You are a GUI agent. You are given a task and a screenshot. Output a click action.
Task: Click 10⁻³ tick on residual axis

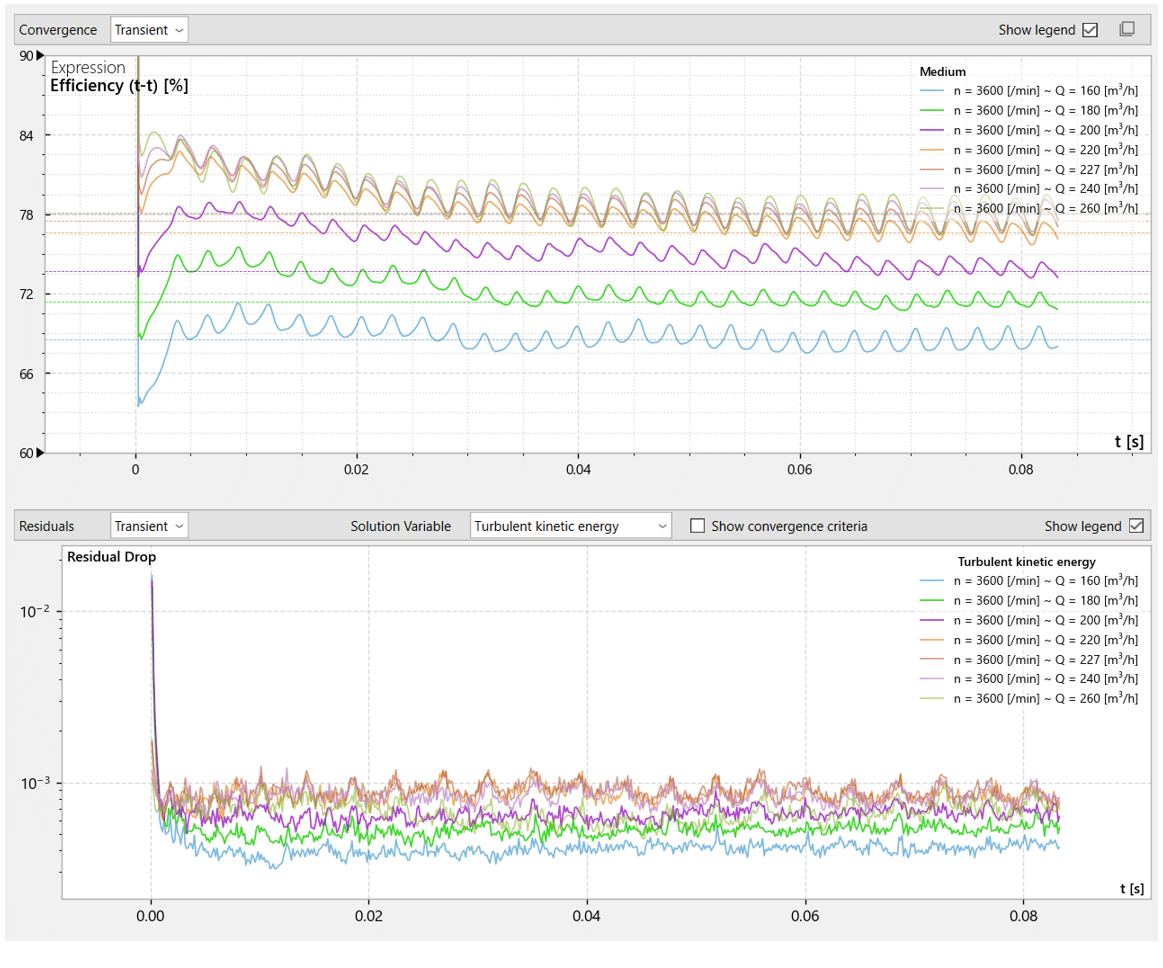point(36,783)
